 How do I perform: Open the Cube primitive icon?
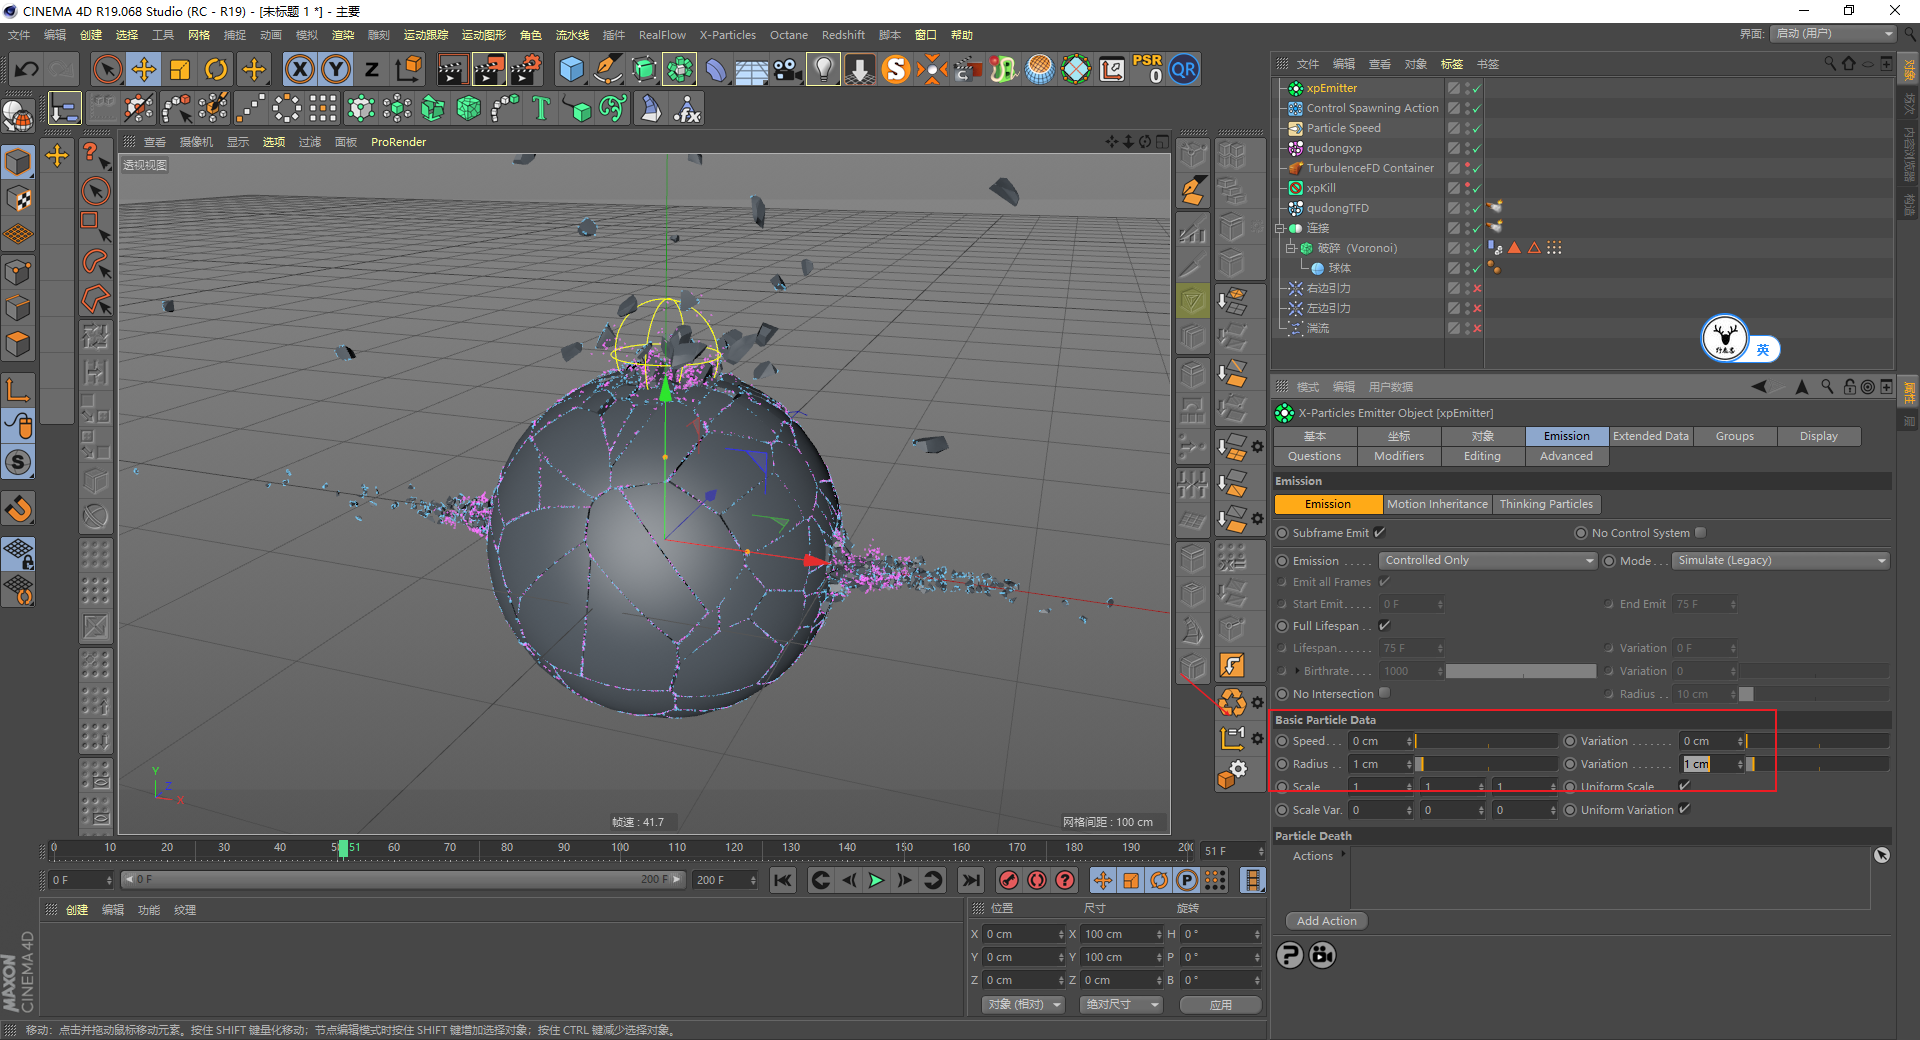[x=572, y=69]
